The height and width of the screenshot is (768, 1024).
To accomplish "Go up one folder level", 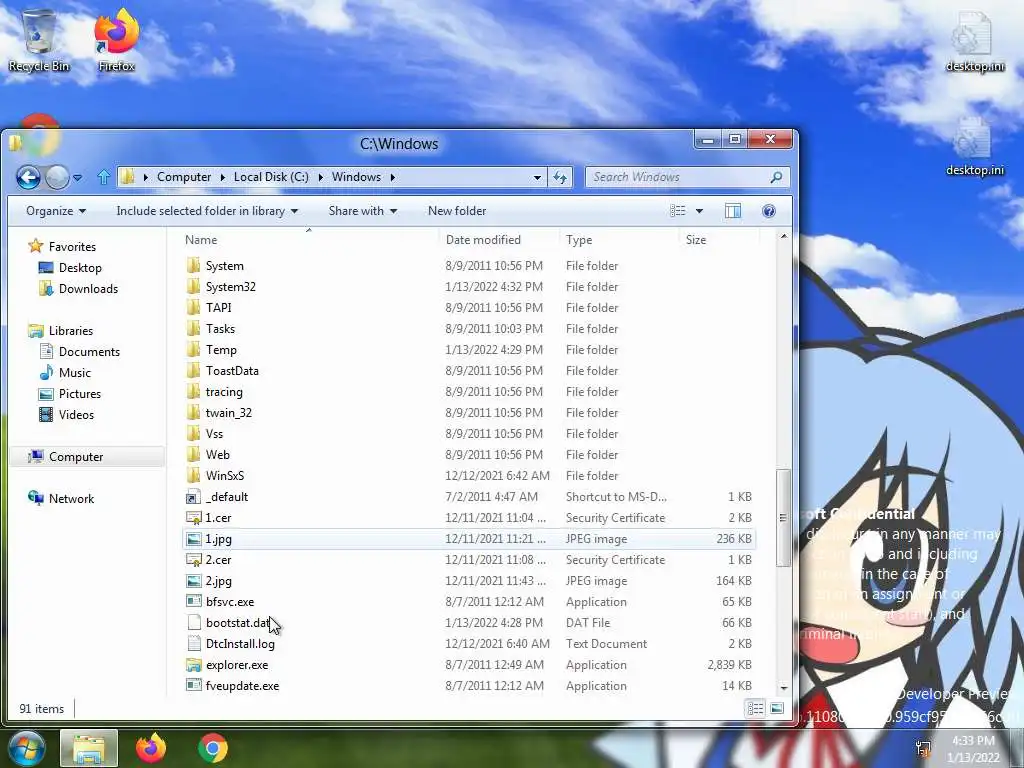I will 103,177.
